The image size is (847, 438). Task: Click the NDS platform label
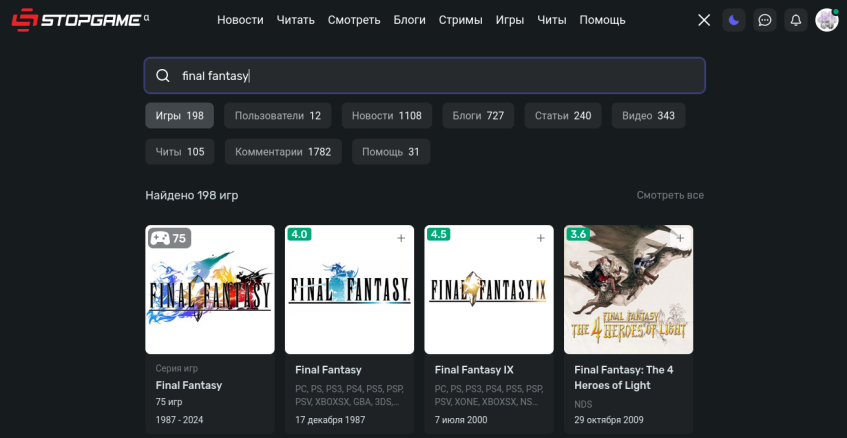click(583, 405)
